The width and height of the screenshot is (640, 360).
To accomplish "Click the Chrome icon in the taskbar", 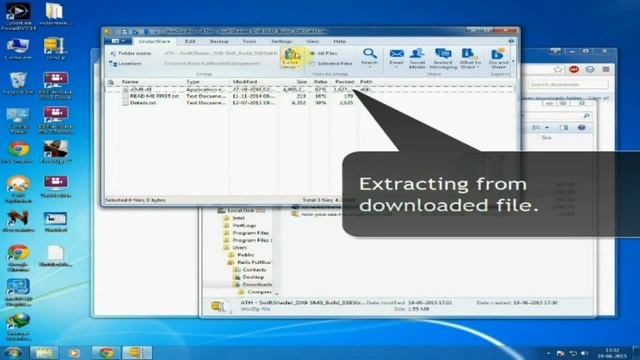I will (x=106, y=353).
